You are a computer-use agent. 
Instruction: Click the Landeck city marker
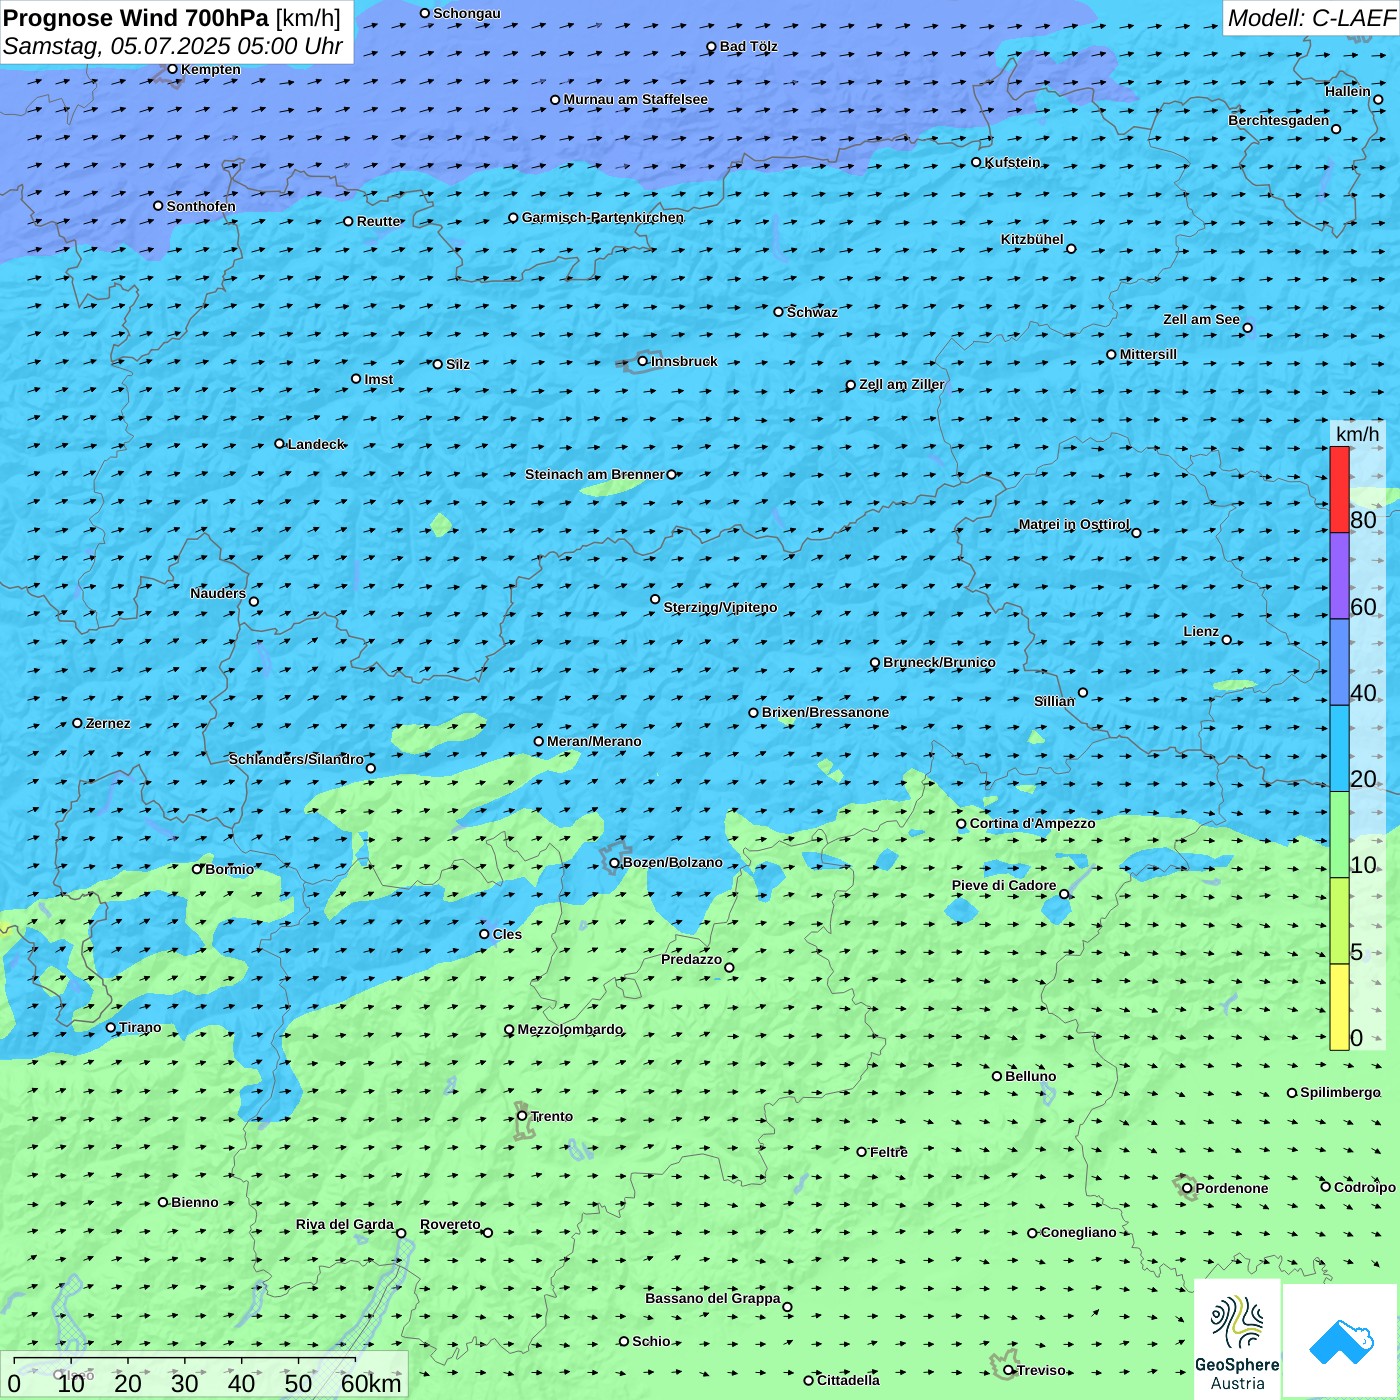(x=279, y=444)
